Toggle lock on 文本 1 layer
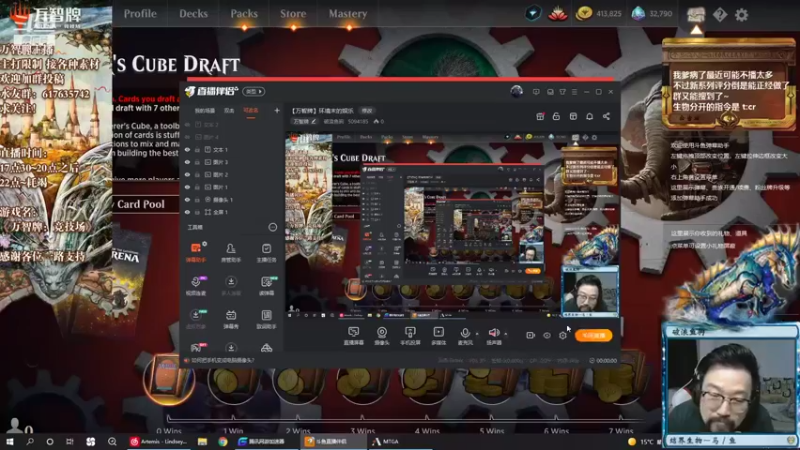 coord(197,149)
